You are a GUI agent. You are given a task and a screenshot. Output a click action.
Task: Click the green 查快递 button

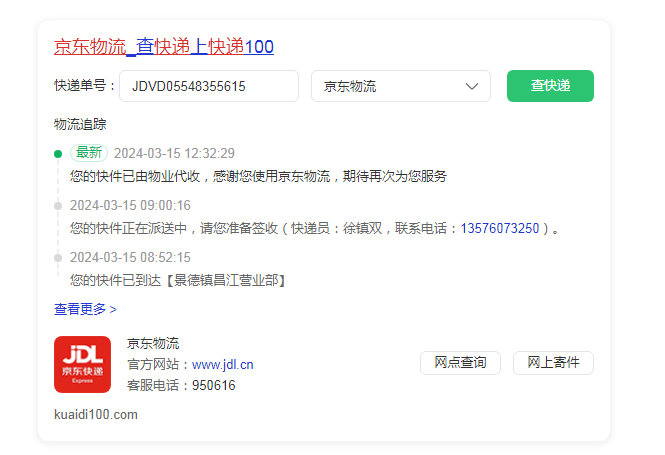click(x=550, y=86)
